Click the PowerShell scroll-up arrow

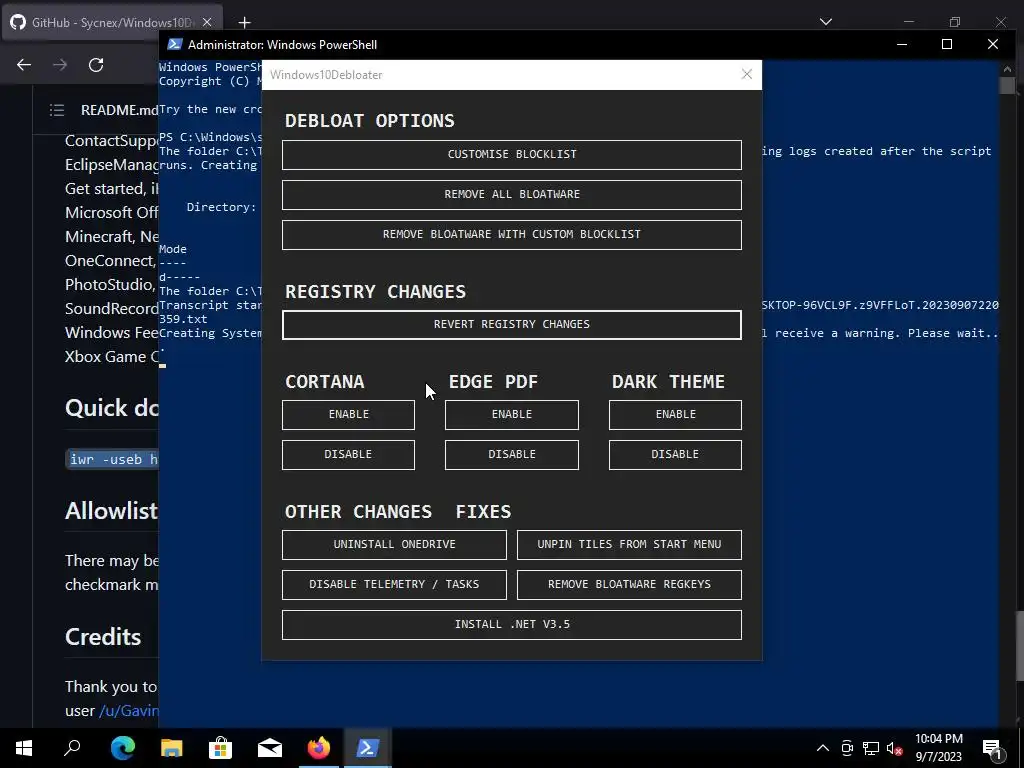[x=1006, y=69]
